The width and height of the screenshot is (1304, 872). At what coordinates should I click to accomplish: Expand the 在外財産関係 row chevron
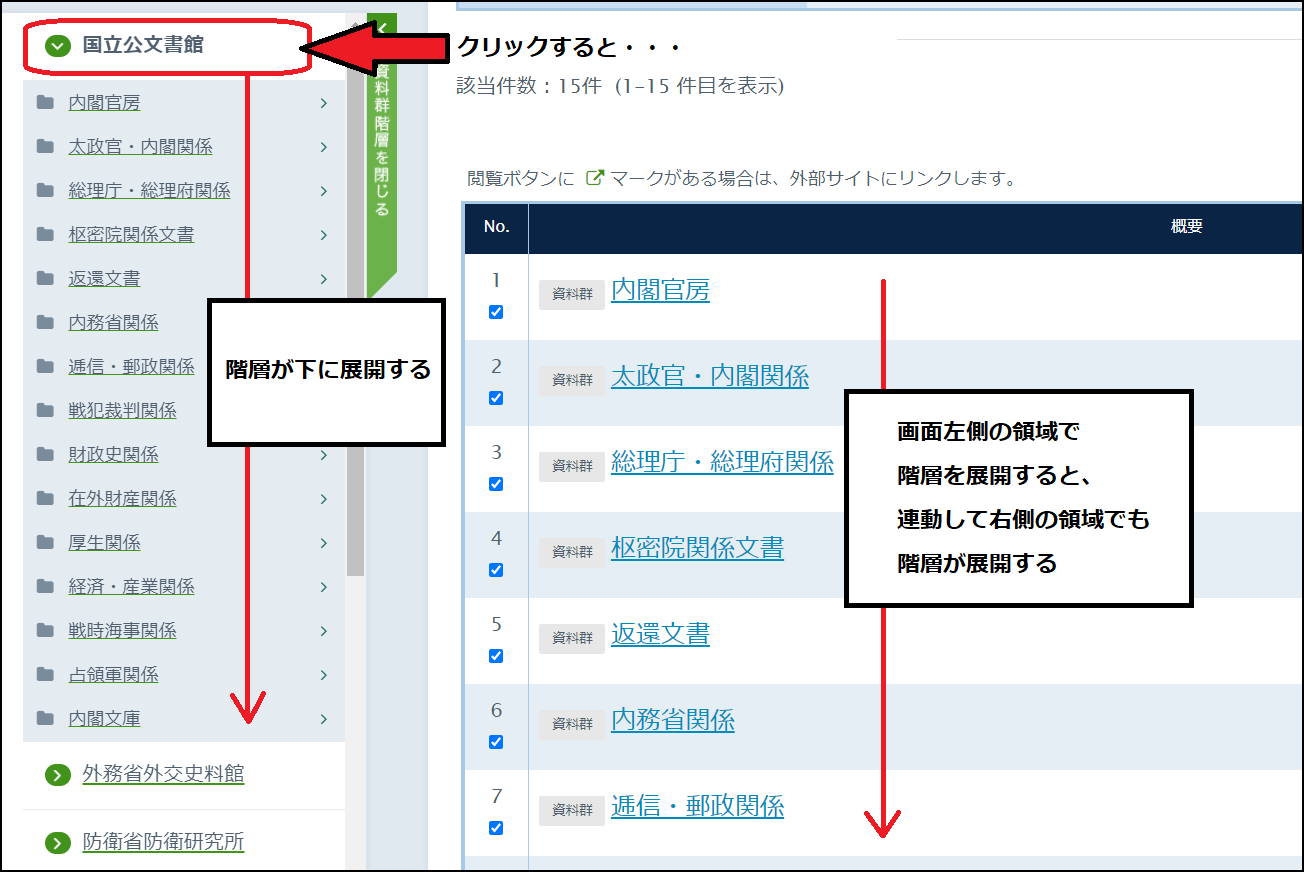[324, 499]
